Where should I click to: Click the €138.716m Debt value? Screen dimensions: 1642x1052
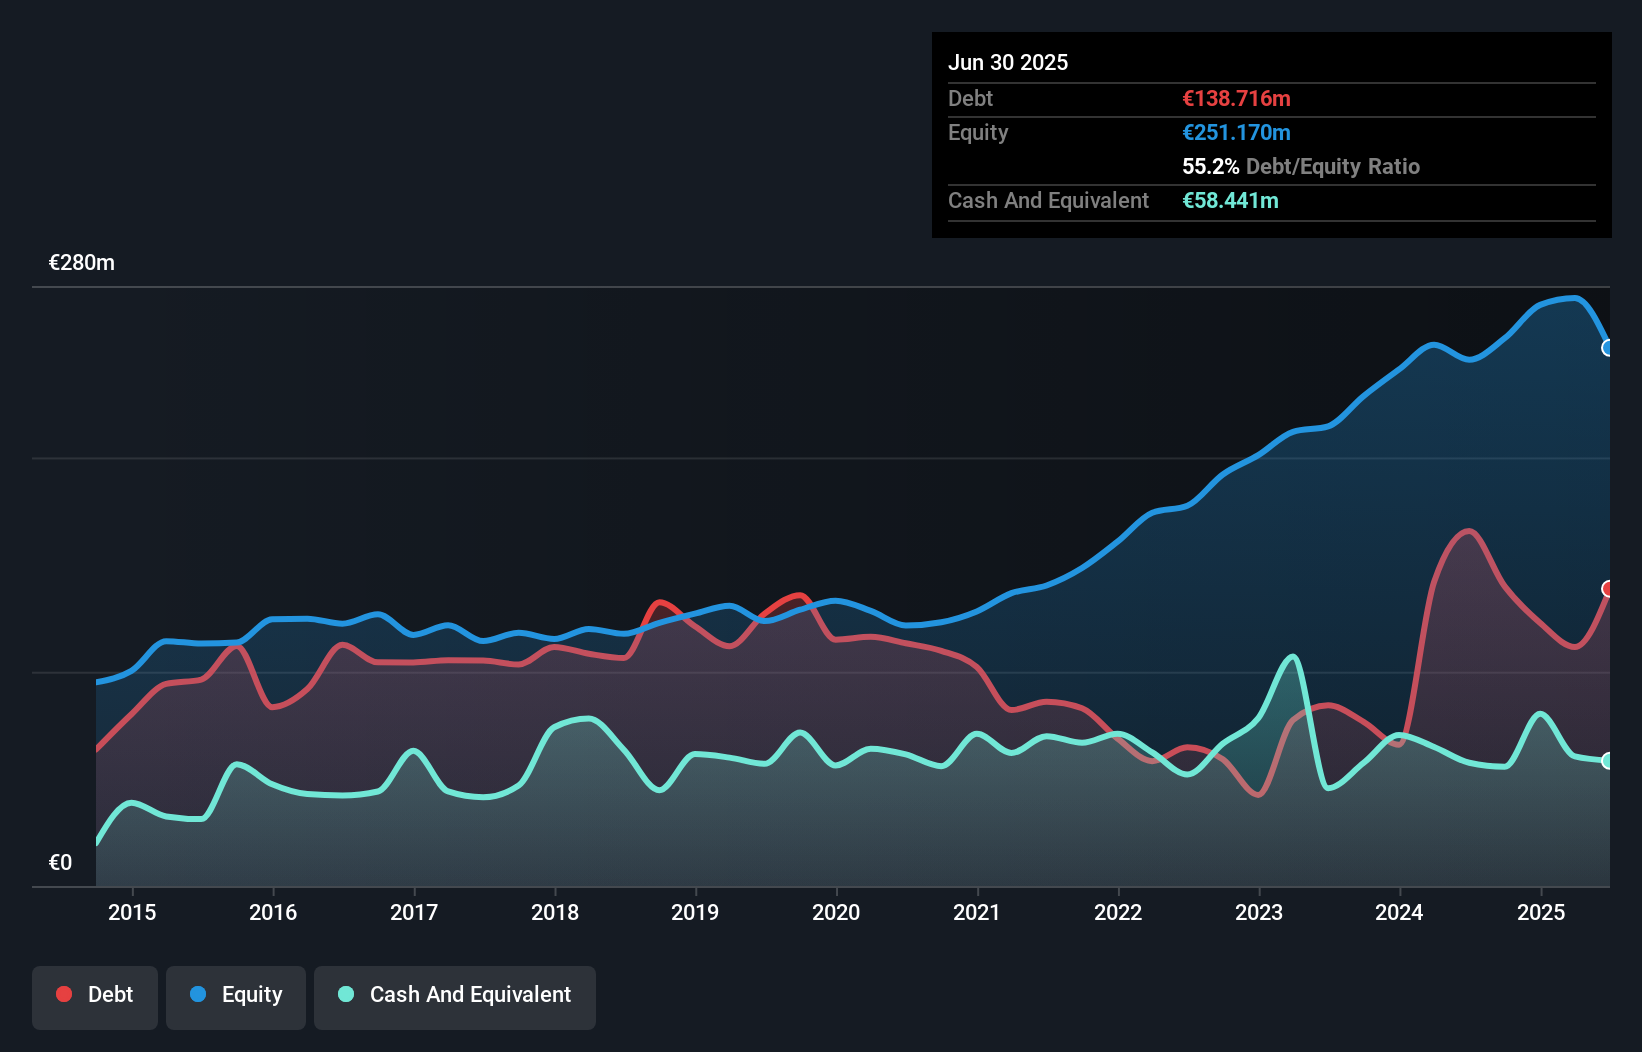click(1236, 98)
